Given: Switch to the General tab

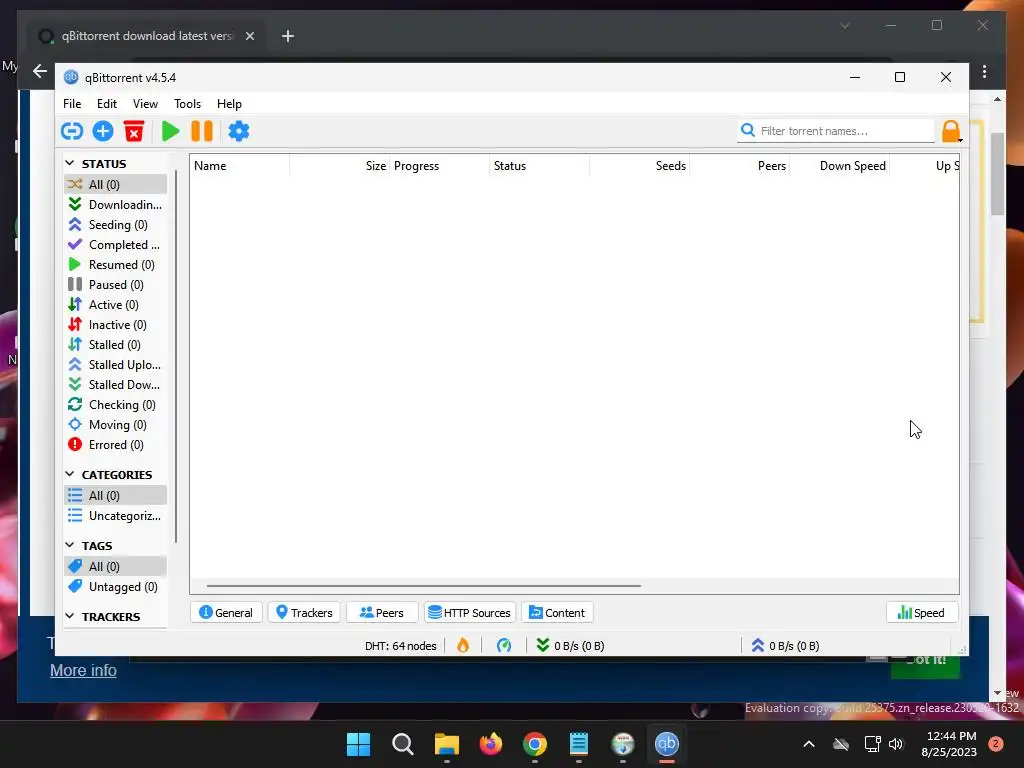Looking at the screenshot, I should 226,613.
